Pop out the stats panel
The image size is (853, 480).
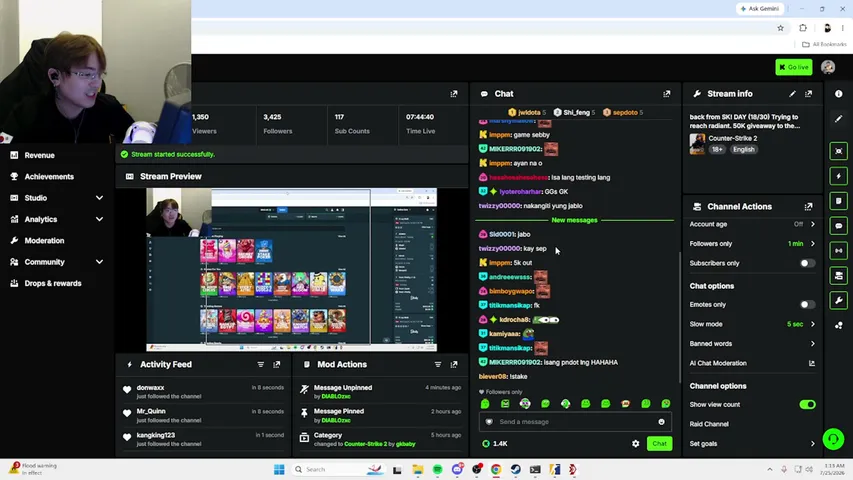[x=454, y=94]
